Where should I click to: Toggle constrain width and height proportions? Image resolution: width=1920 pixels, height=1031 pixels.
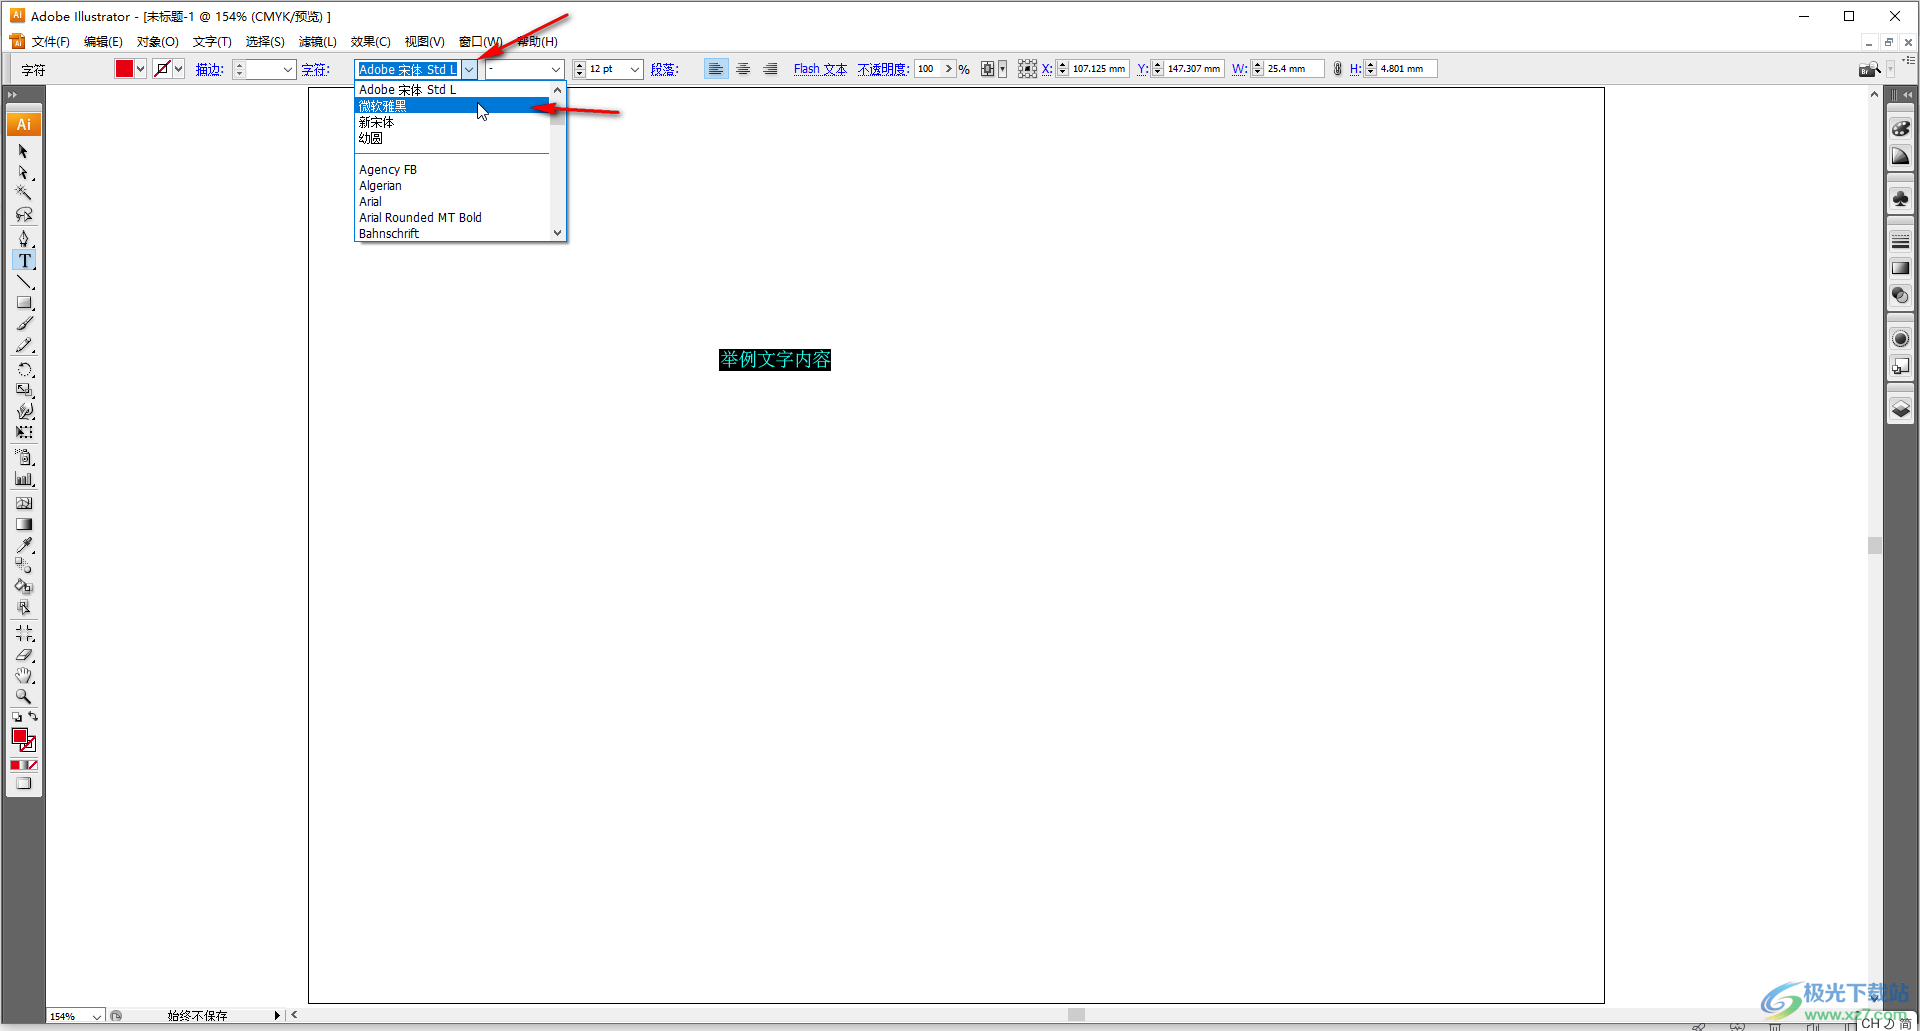pyautogui.click(x=1337, y=69)
